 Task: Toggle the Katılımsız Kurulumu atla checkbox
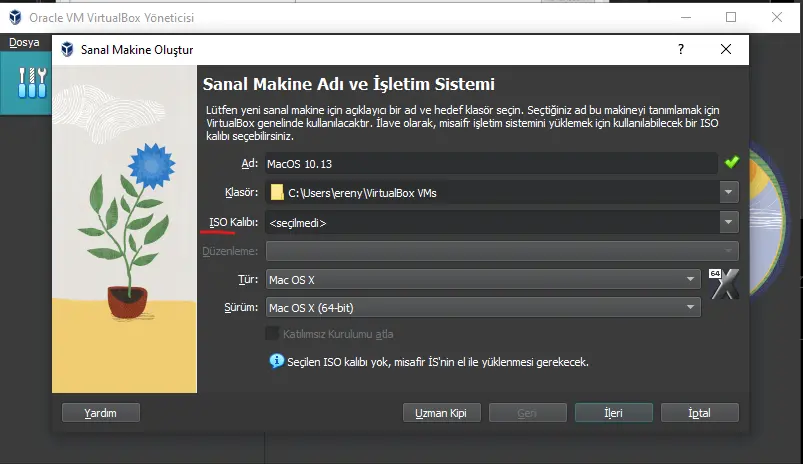[x=272, y=334]
